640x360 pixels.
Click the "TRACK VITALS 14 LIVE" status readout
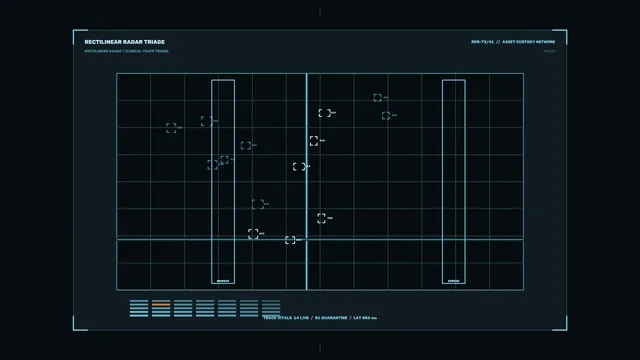point(286,318)
